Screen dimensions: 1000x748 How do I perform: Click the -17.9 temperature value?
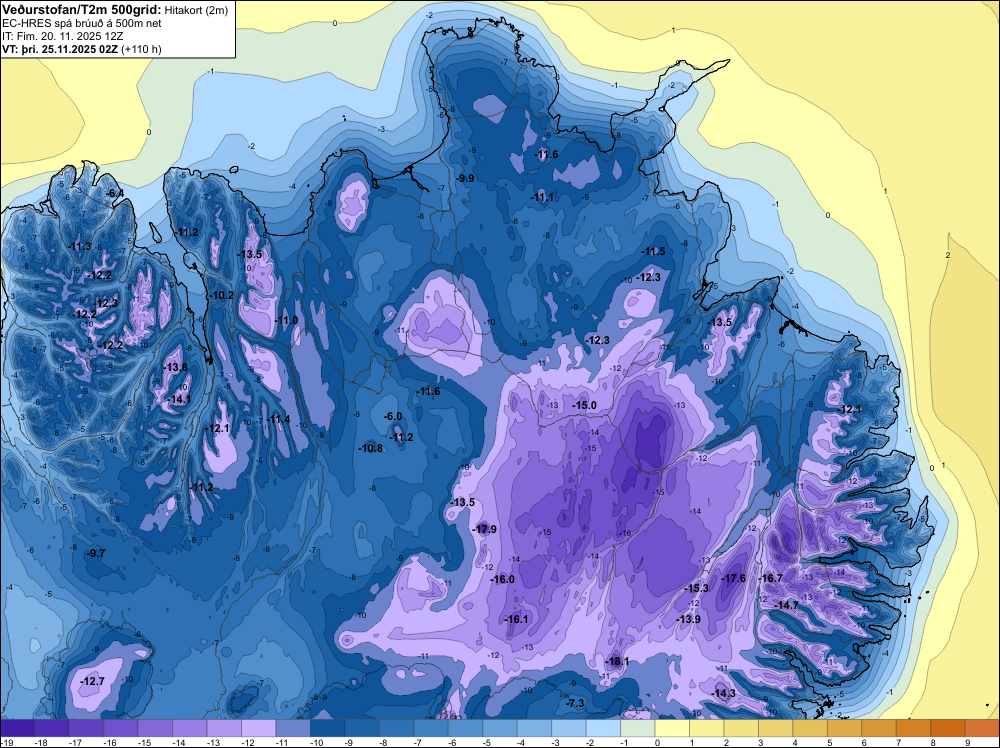pyautogui.click(x=485, y=529)
